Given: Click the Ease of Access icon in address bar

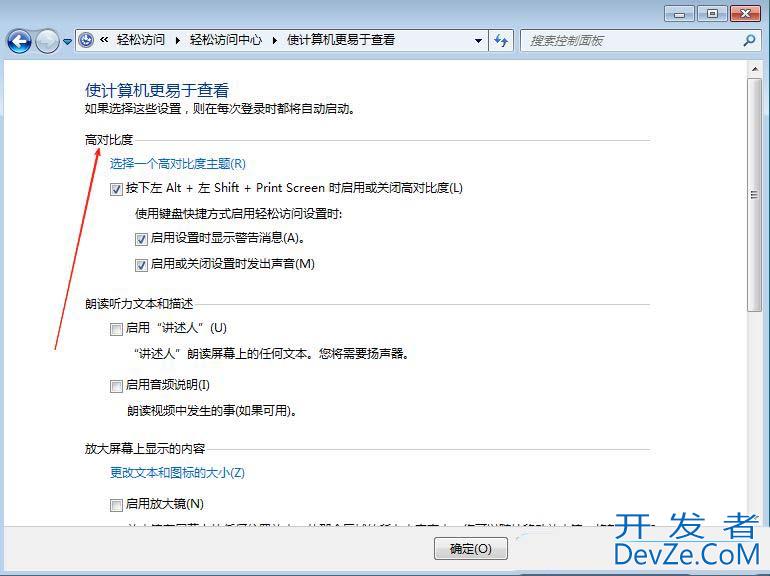Looking at the screenshot, I should 86,40.
